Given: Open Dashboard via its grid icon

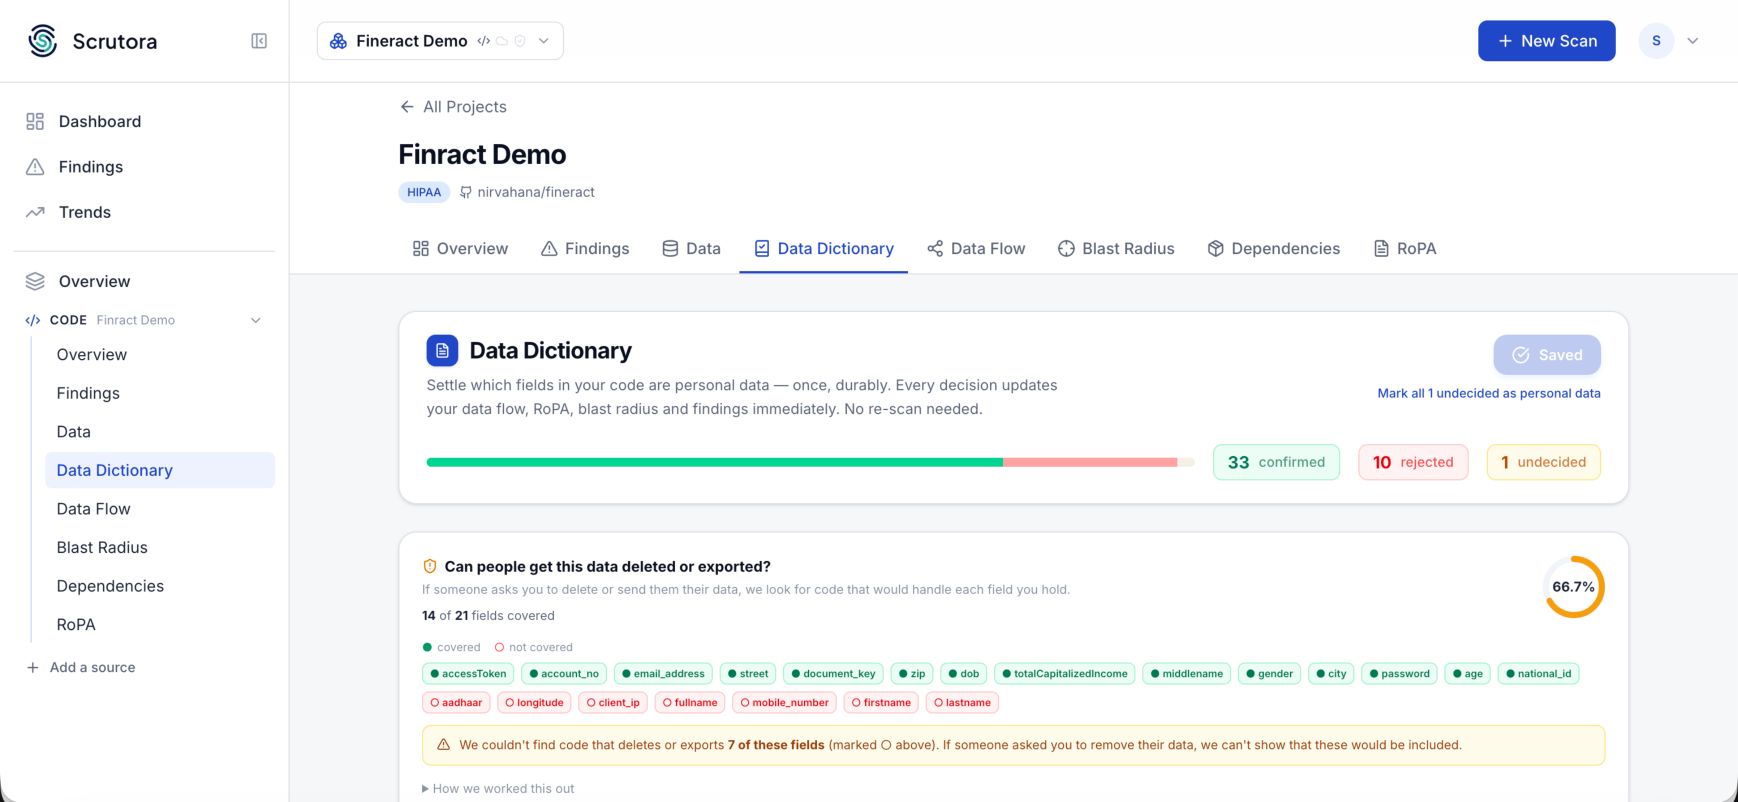Looking at the screenshot, I should (35, 121).
